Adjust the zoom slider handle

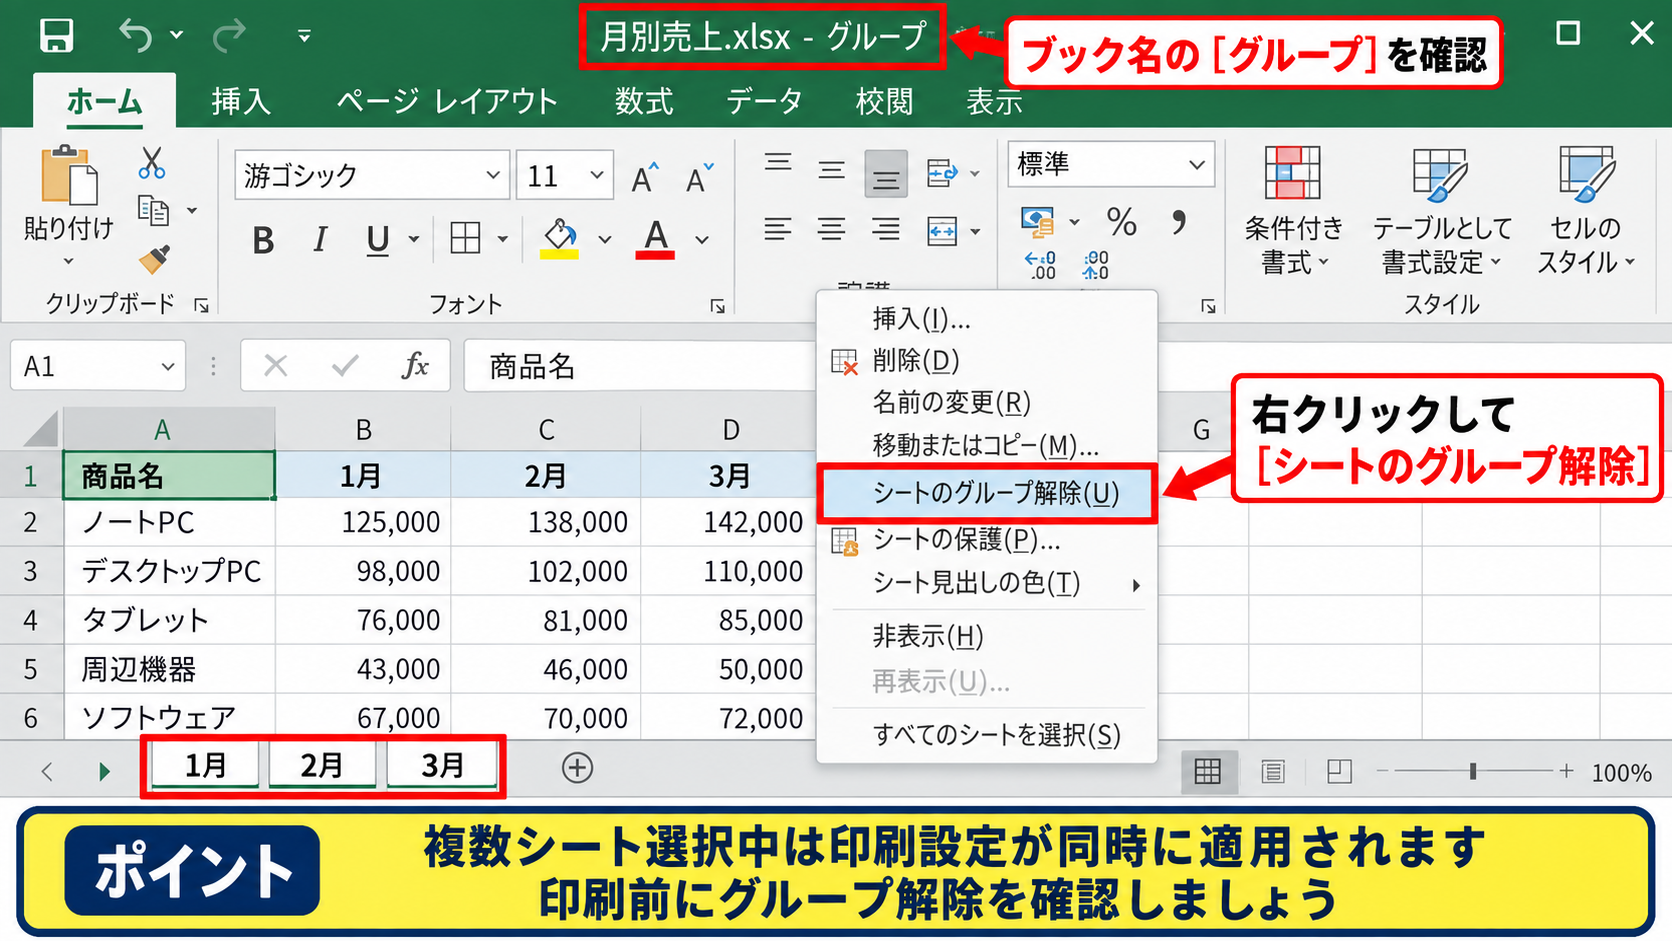coord(1473,771)
